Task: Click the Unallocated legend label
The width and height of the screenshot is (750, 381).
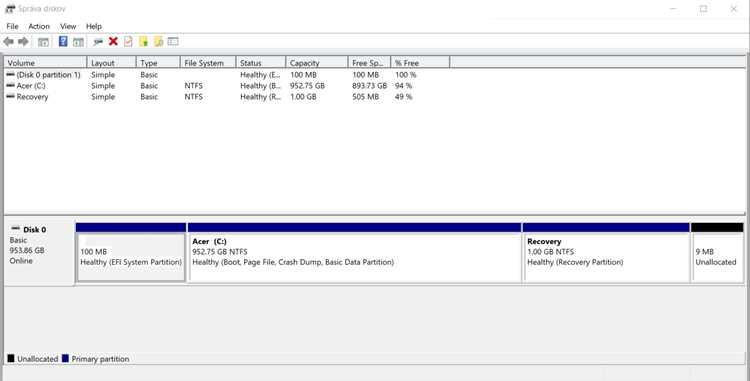Action: pyautogui.click(x=38, y=359)
